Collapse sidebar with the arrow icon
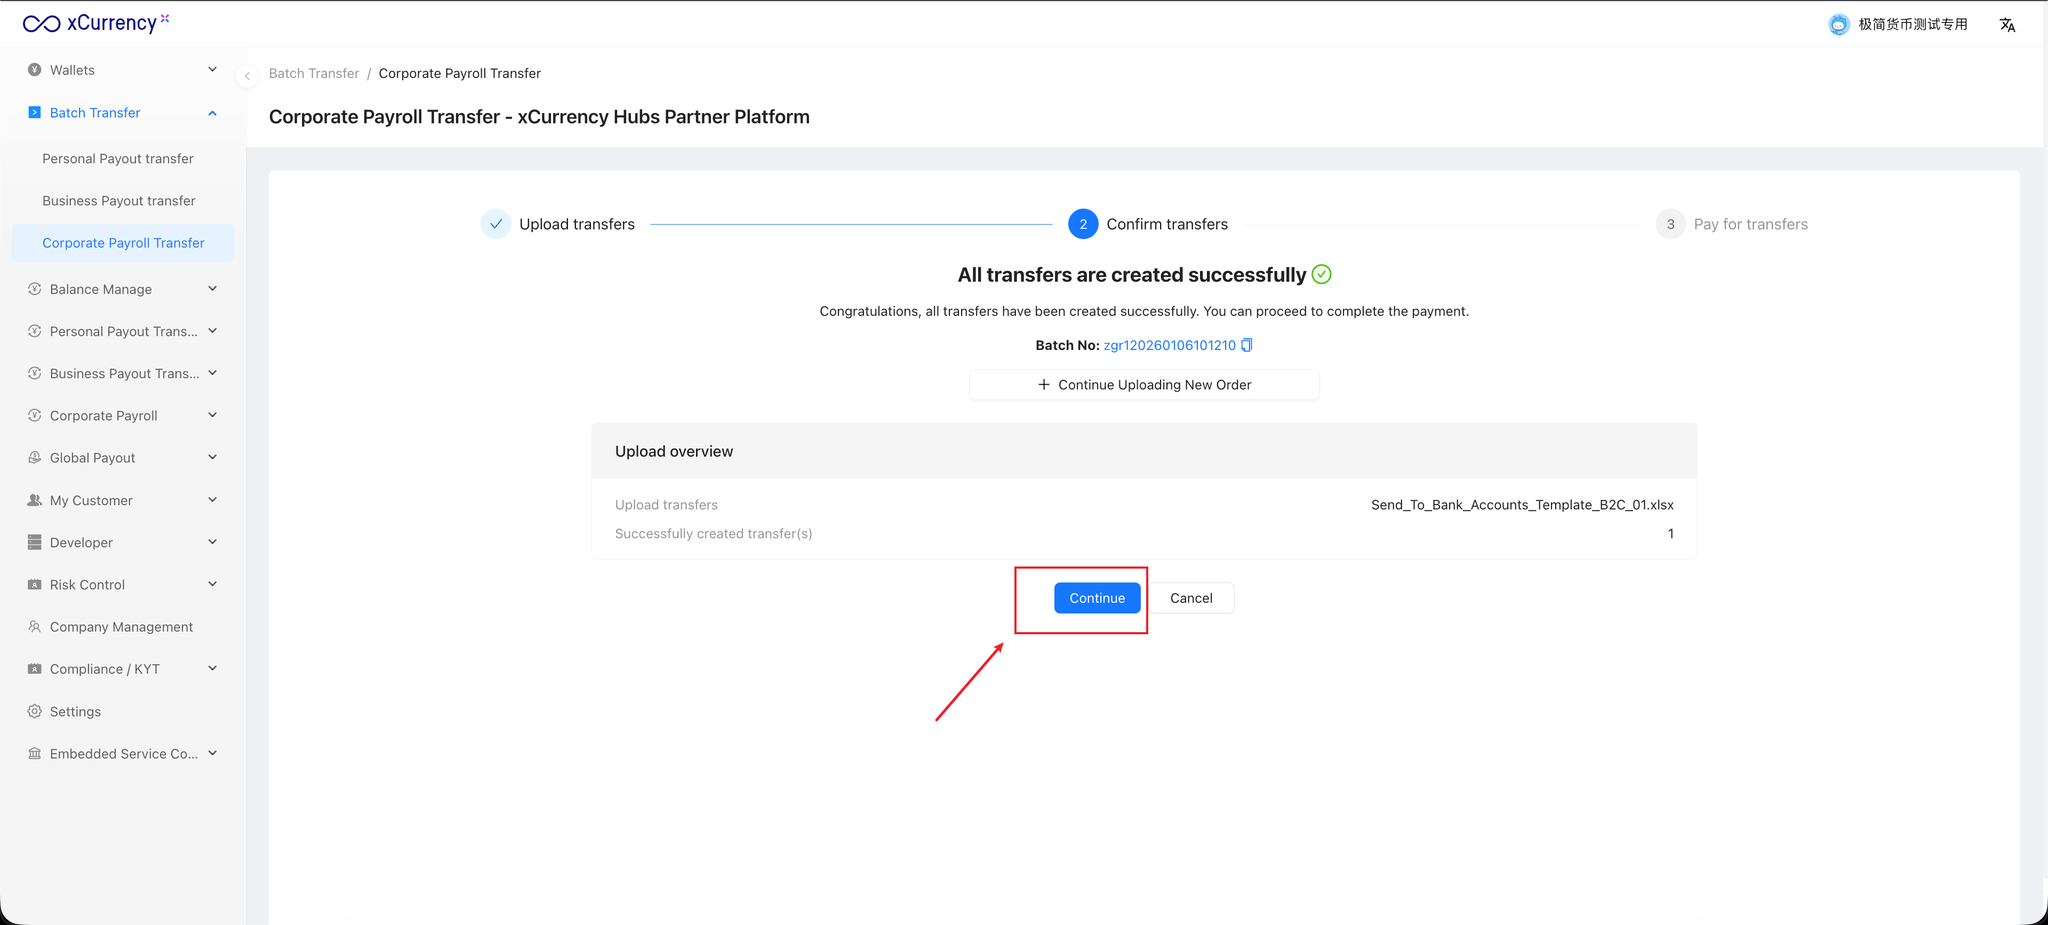2048x925 pixels. [x=247, y=75]
